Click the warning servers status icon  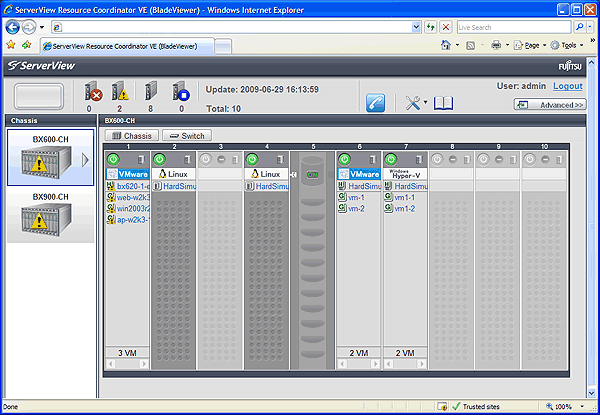(x=120, y=91)
